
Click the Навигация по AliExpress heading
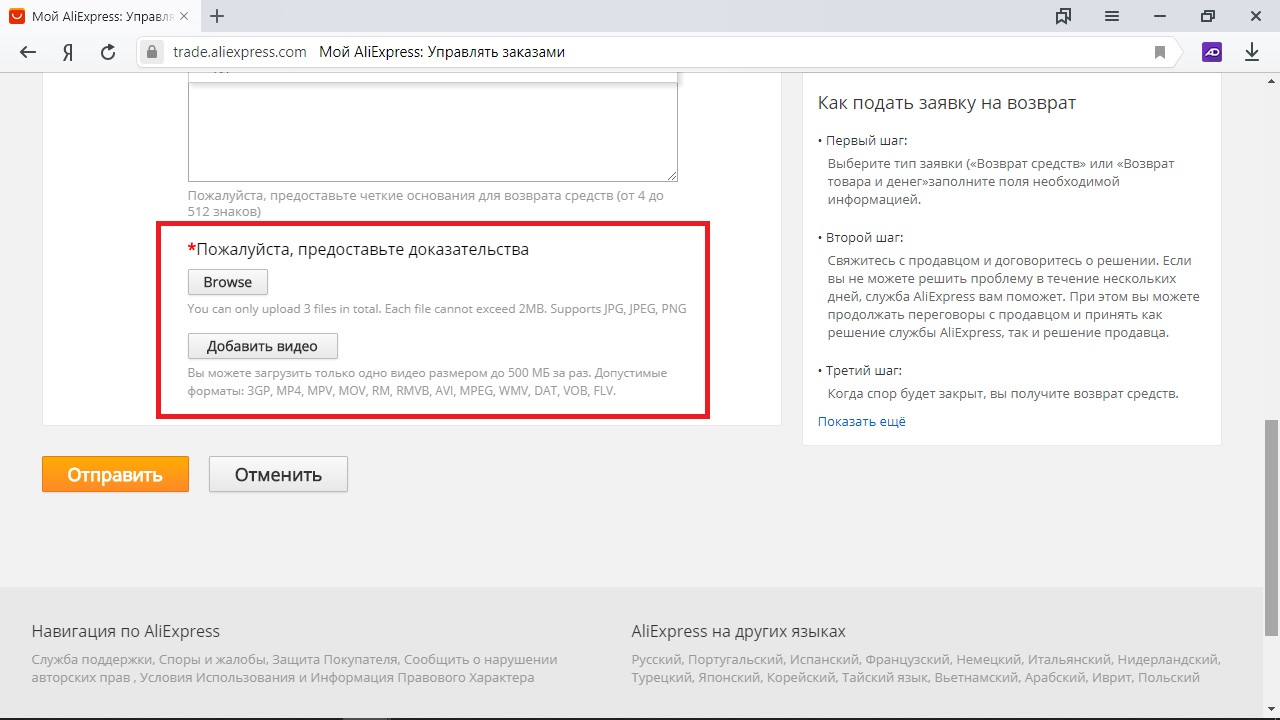pyautogui.click(x=126, y=631)
